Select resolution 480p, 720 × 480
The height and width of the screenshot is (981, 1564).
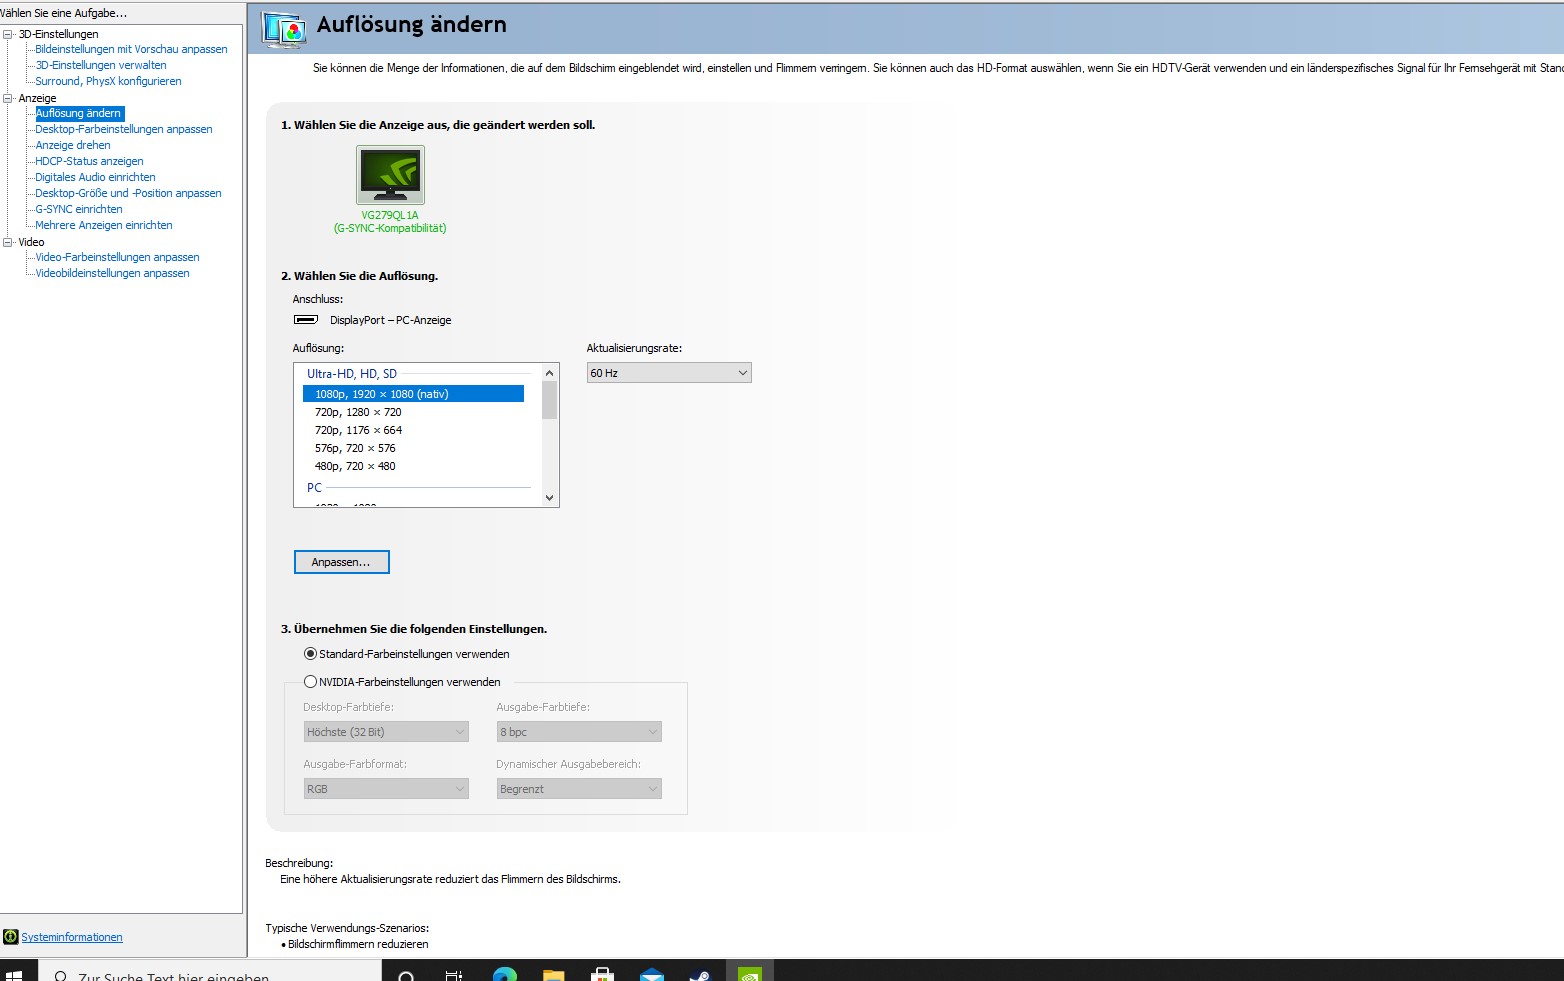(355, 466)
